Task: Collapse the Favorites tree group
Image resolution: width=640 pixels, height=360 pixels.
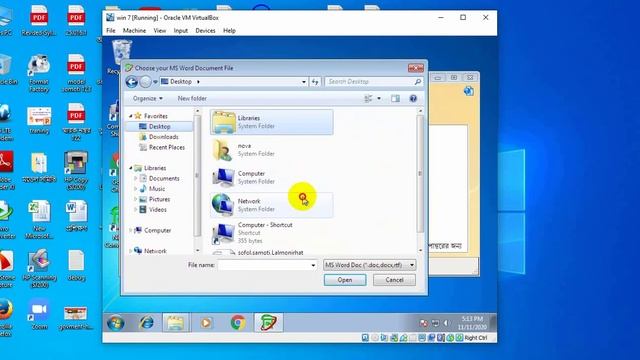Action: [131, 116]
